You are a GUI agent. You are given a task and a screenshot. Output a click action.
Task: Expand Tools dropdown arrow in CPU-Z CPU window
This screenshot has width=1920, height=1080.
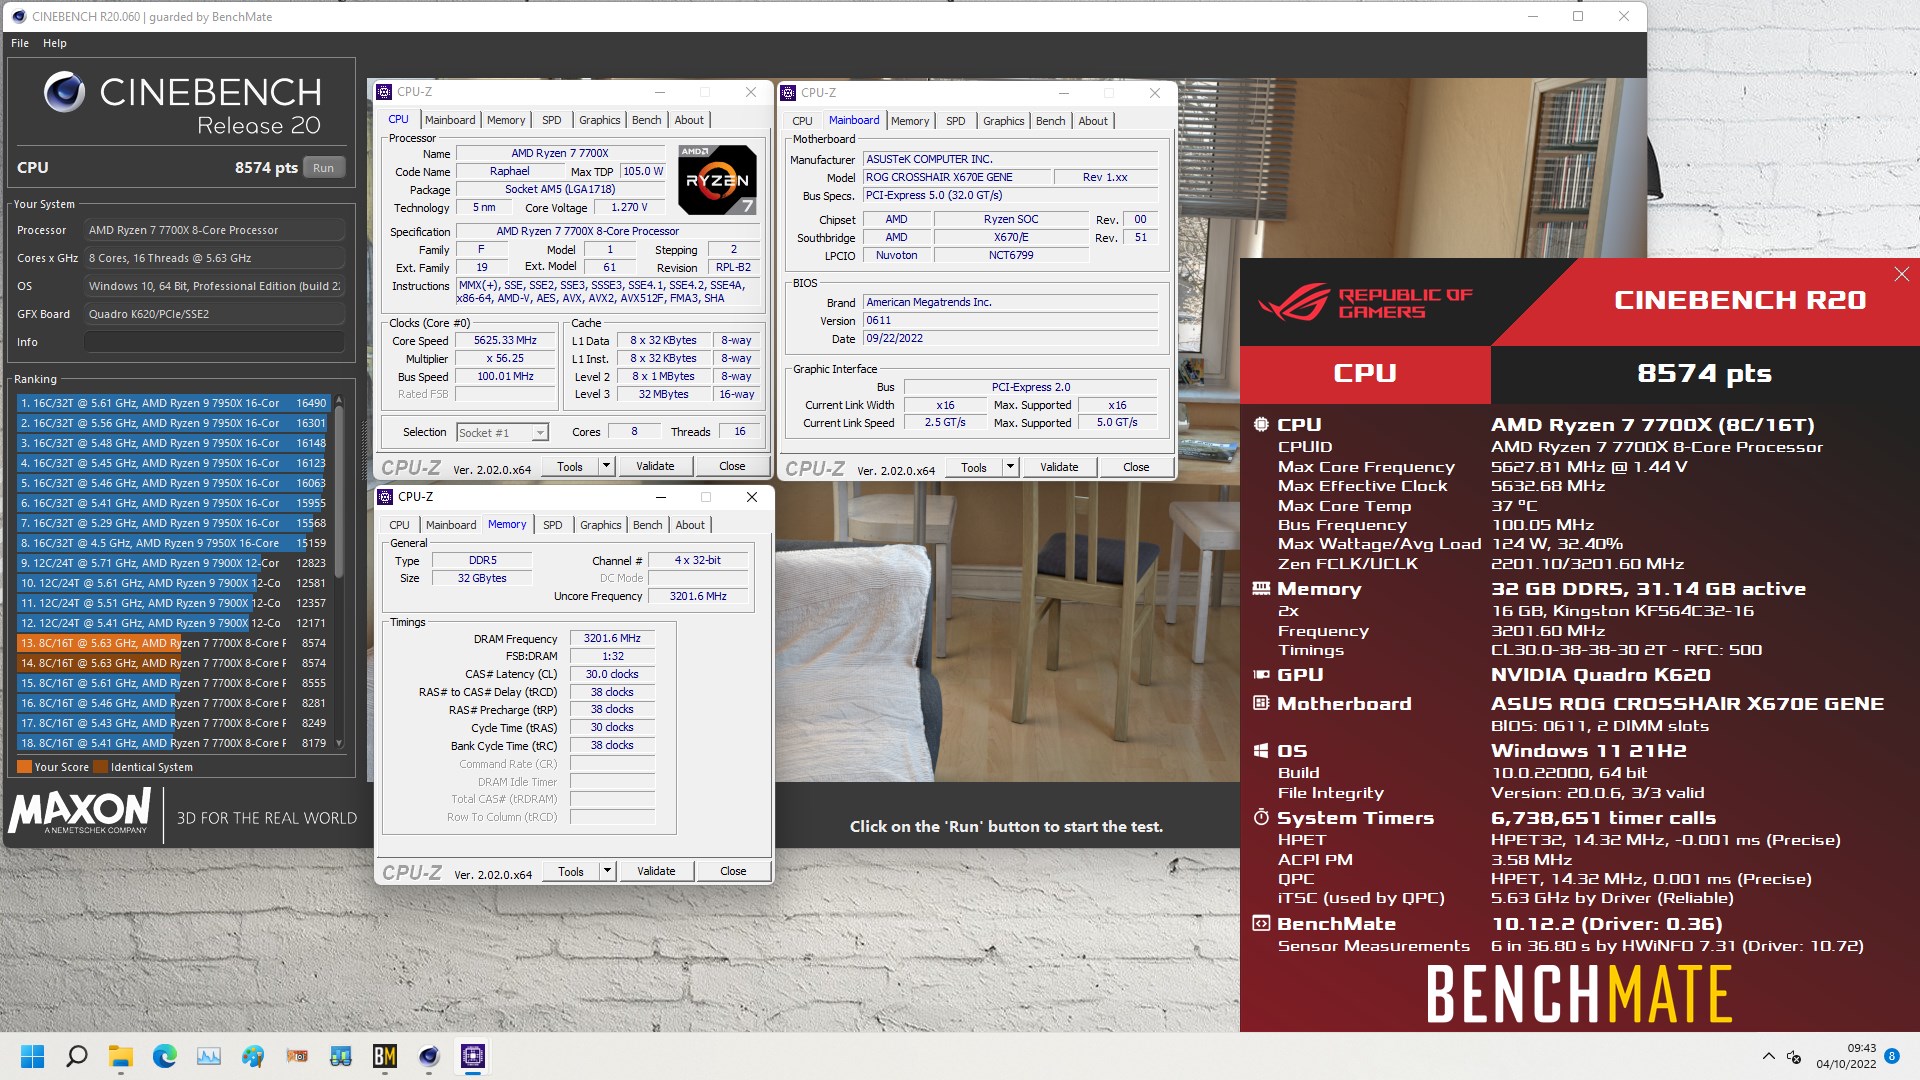click(606, 466)
